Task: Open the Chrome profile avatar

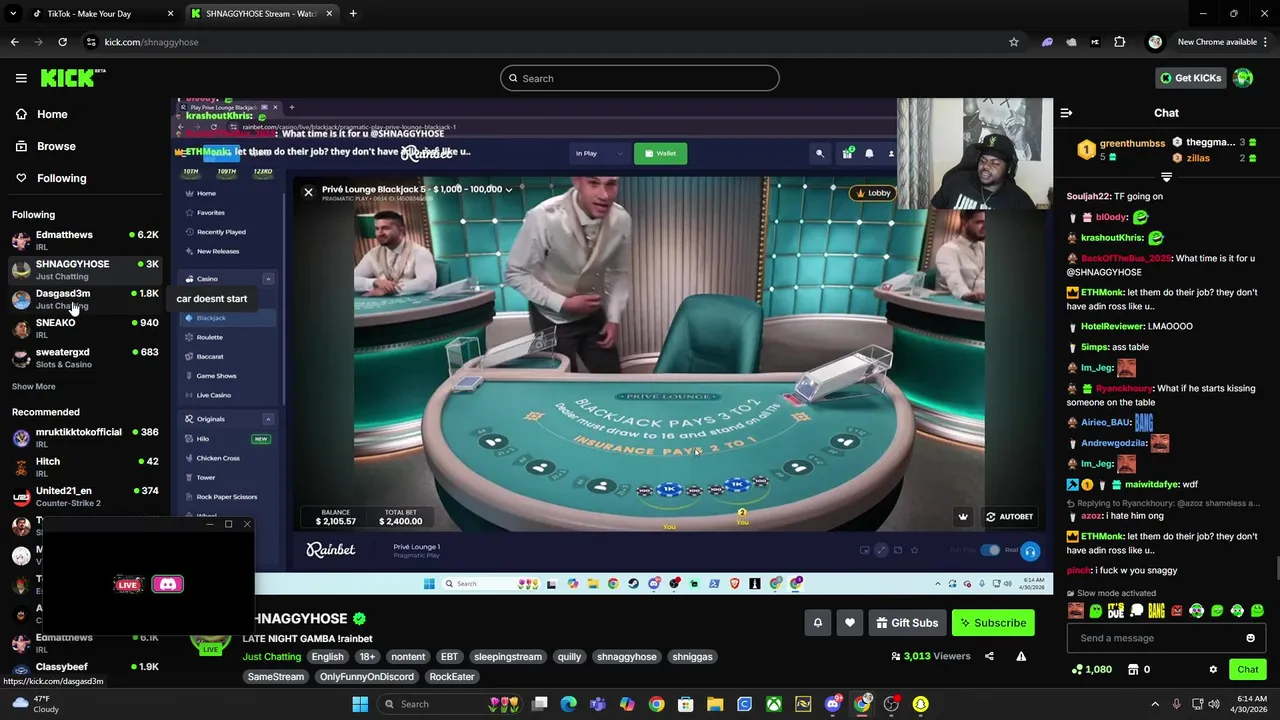Action: coord(1155,42)
